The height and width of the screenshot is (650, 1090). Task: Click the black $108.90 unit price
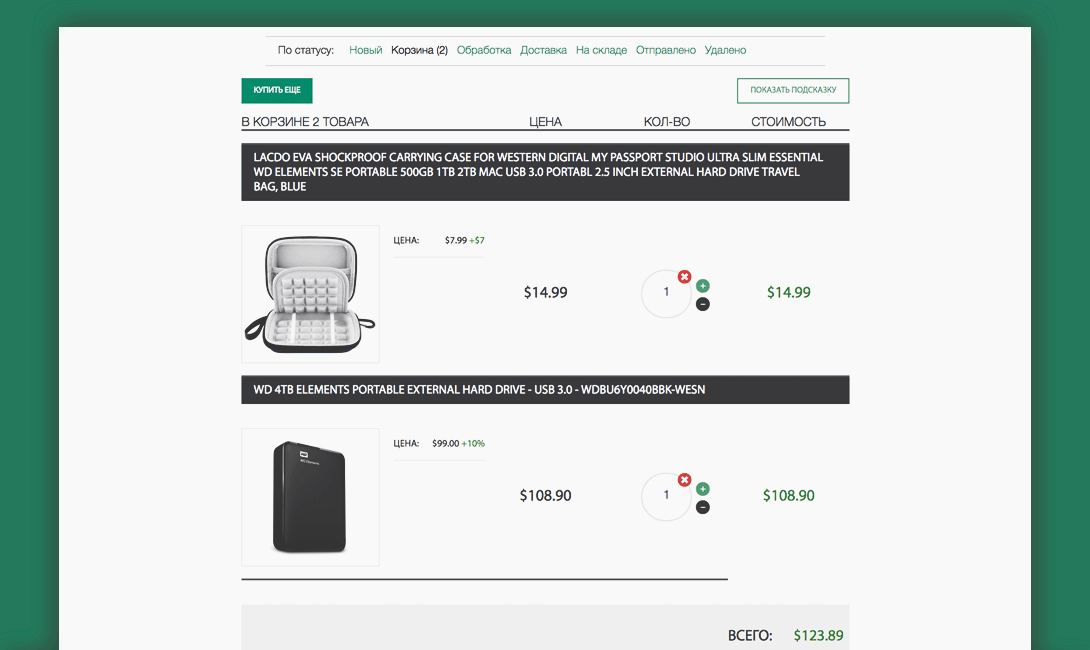pos(545,496)
